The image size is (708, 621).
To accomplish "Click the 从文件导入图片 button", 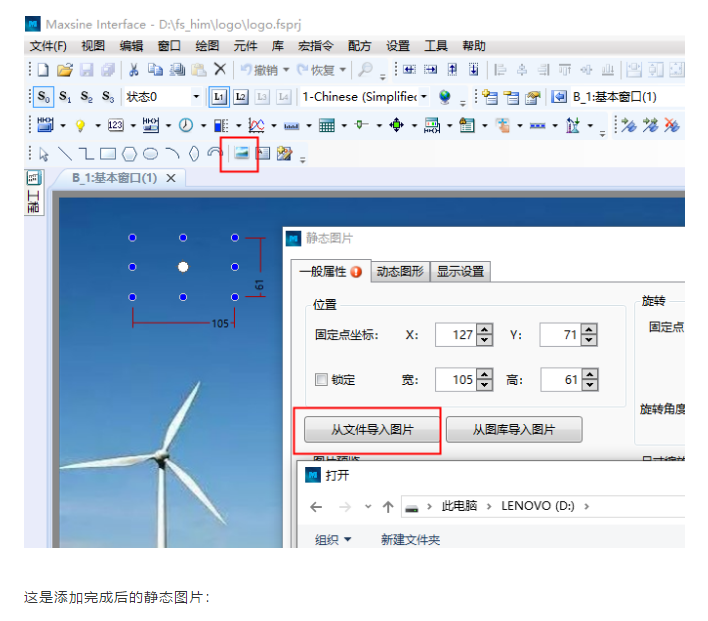I will (x=372, y=430).
